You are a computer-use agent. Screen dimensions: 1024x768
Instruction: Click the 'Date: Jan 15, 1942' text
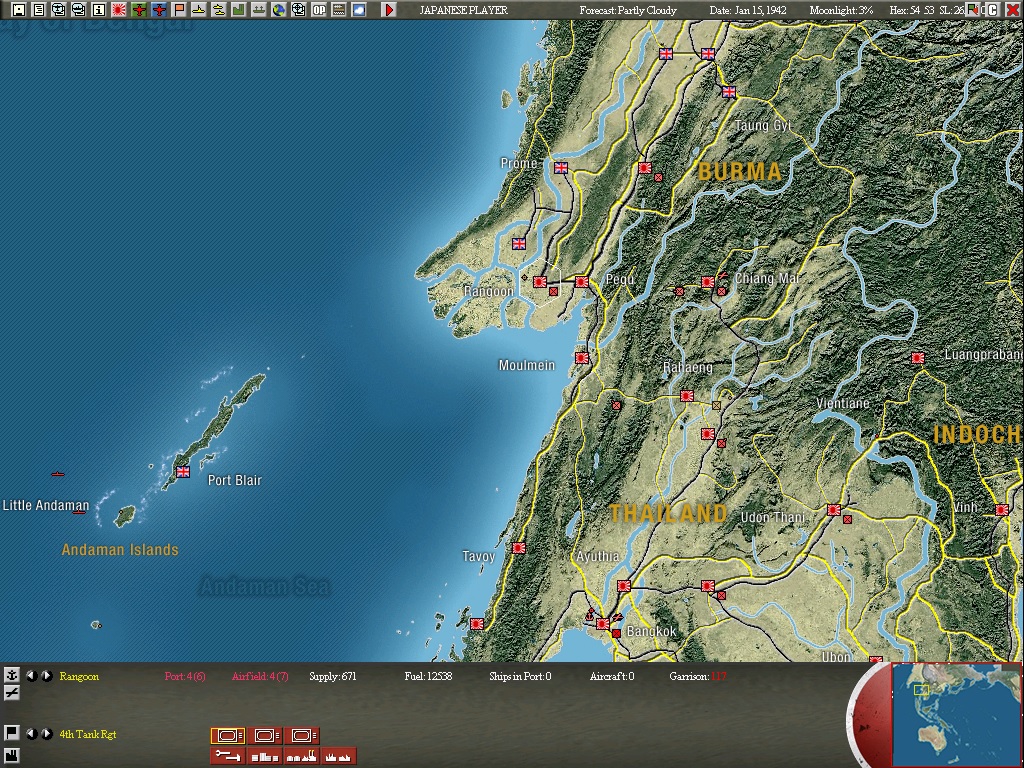pyautogui.click(x=748, y=10)
